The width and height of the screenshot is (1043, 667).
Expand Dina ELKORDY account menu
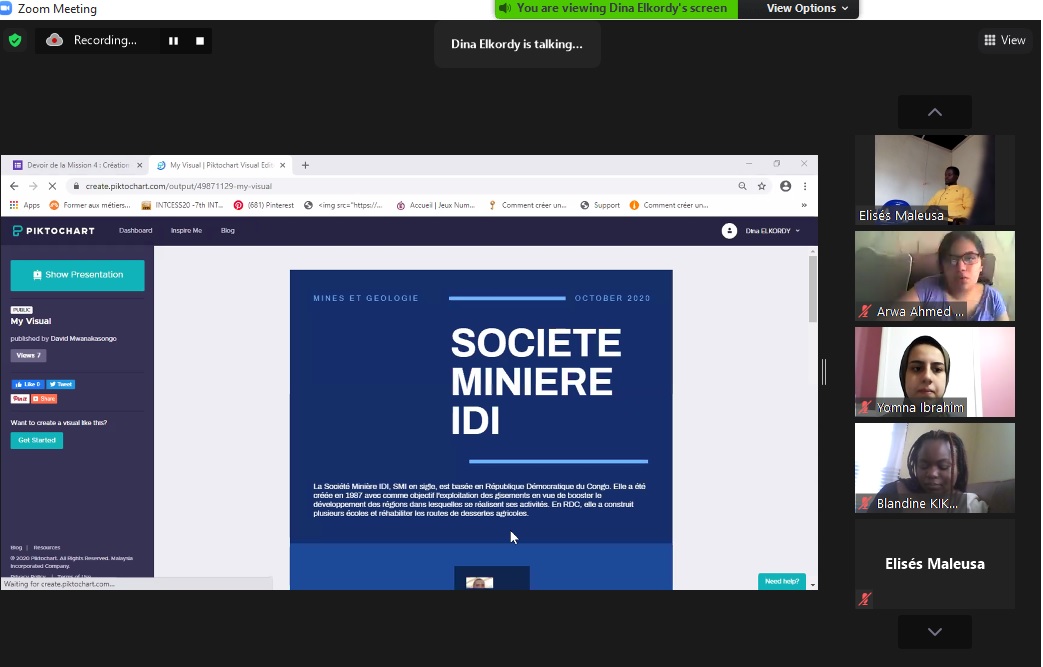click(x=762, y=231)
